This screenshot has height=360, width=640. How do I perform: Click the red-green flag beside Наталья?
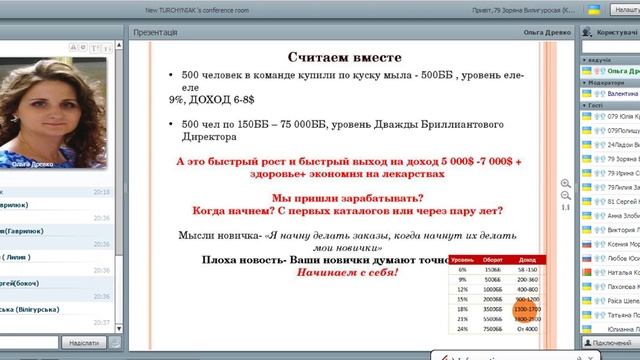click(x=587, y=272)
